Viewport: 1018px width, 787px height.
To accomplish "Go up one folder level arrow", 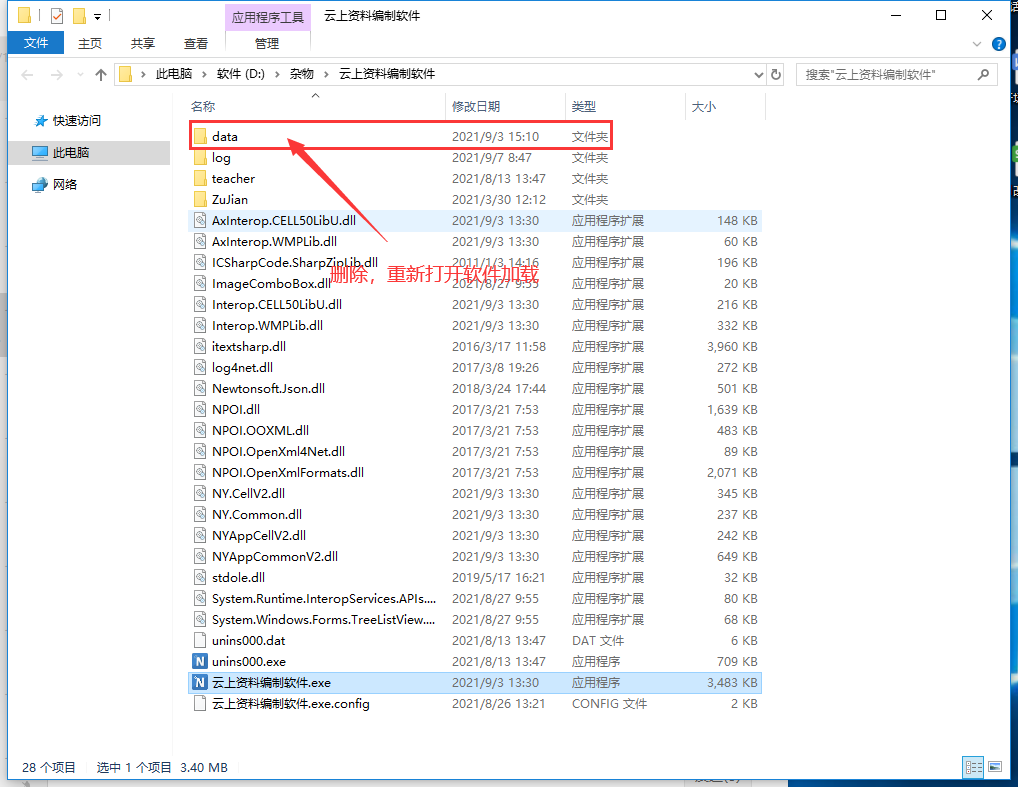I will [100, 74].
